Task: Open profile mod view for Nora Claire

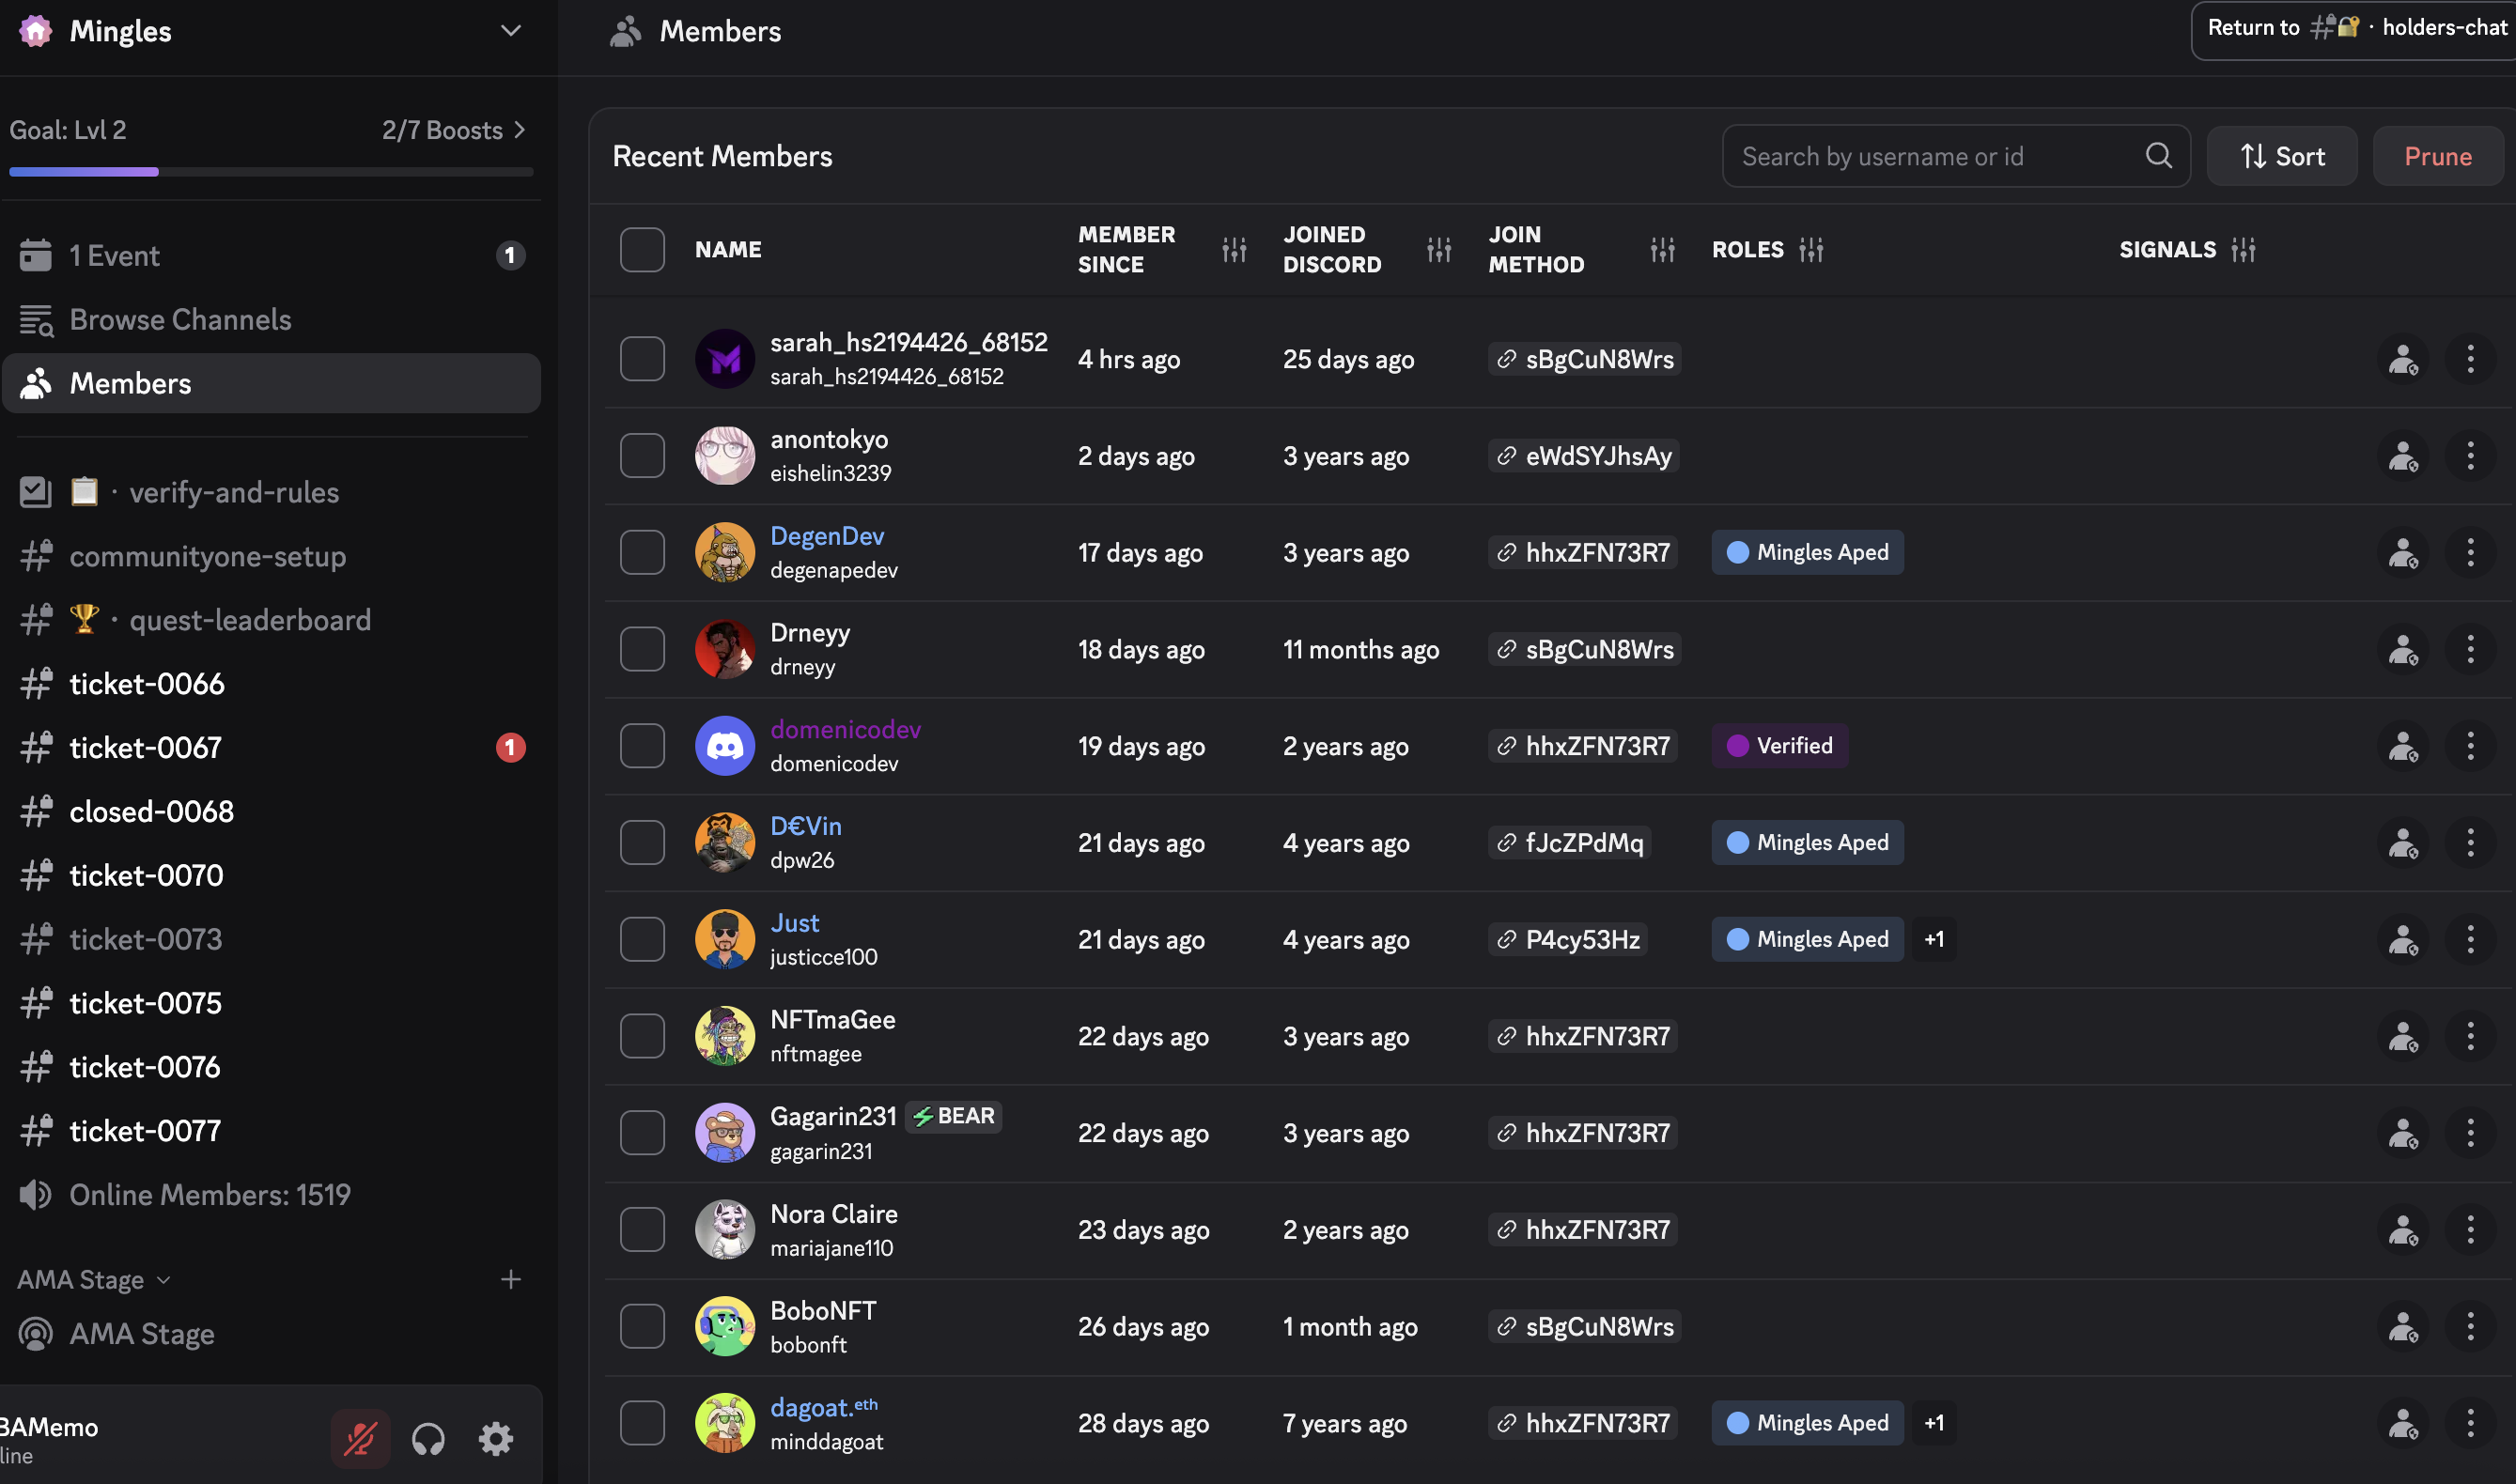Action: coord(2402,1230)
